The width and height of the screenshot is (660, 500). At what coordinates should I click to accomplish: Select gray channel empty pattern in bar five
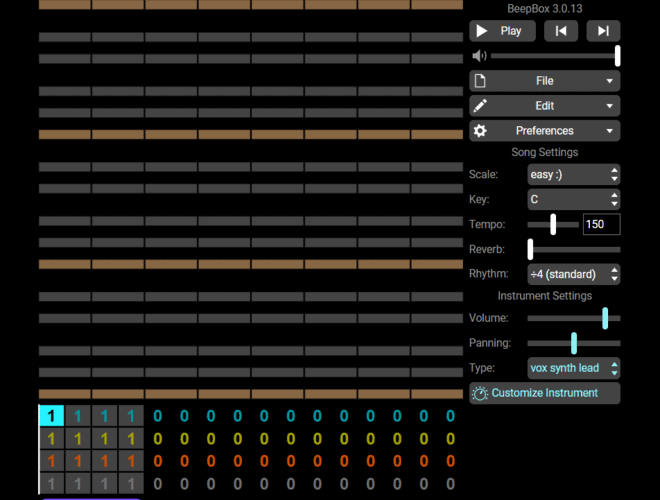coord(157,484)
